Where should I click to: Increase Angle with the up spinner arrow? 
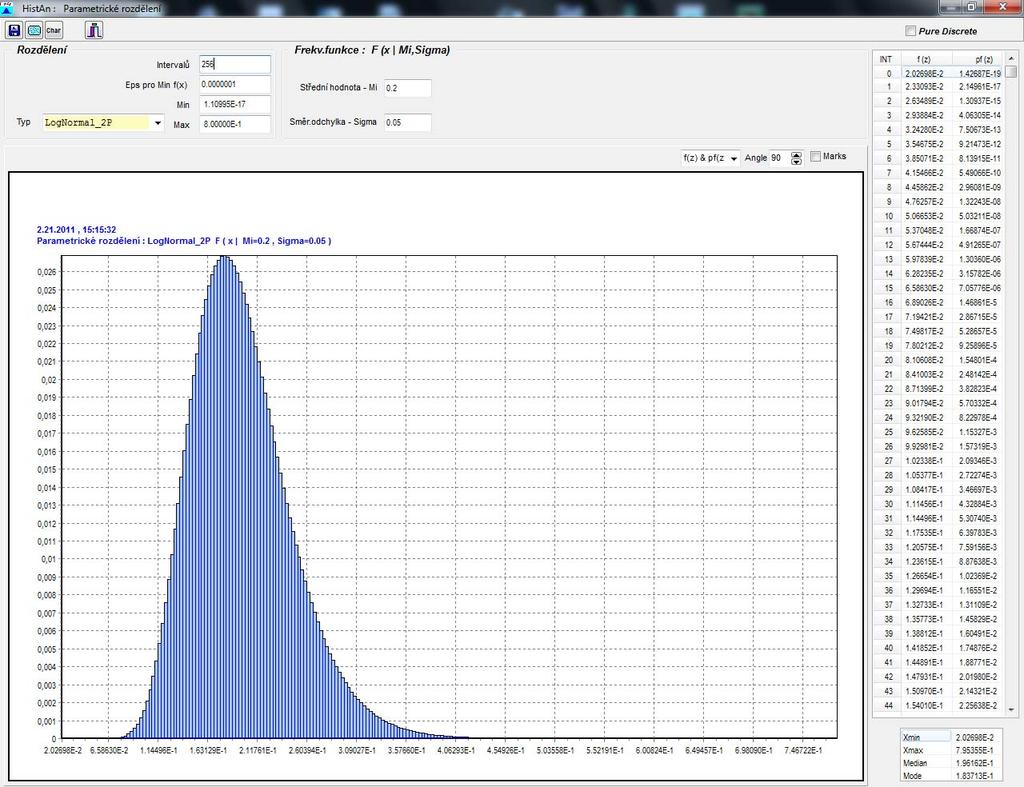796,155
